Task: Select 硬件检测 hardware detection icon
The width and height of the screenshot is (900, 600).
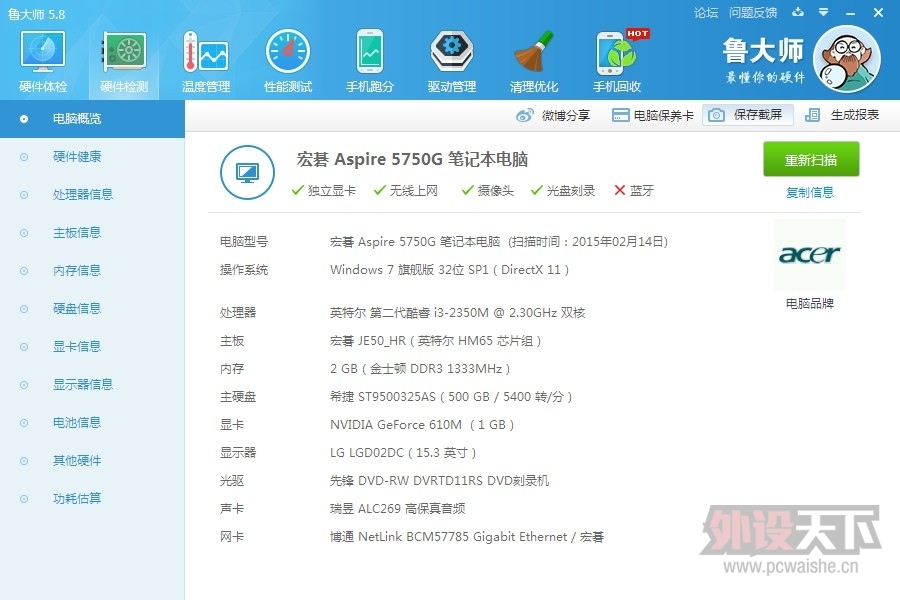Action: 124,52
